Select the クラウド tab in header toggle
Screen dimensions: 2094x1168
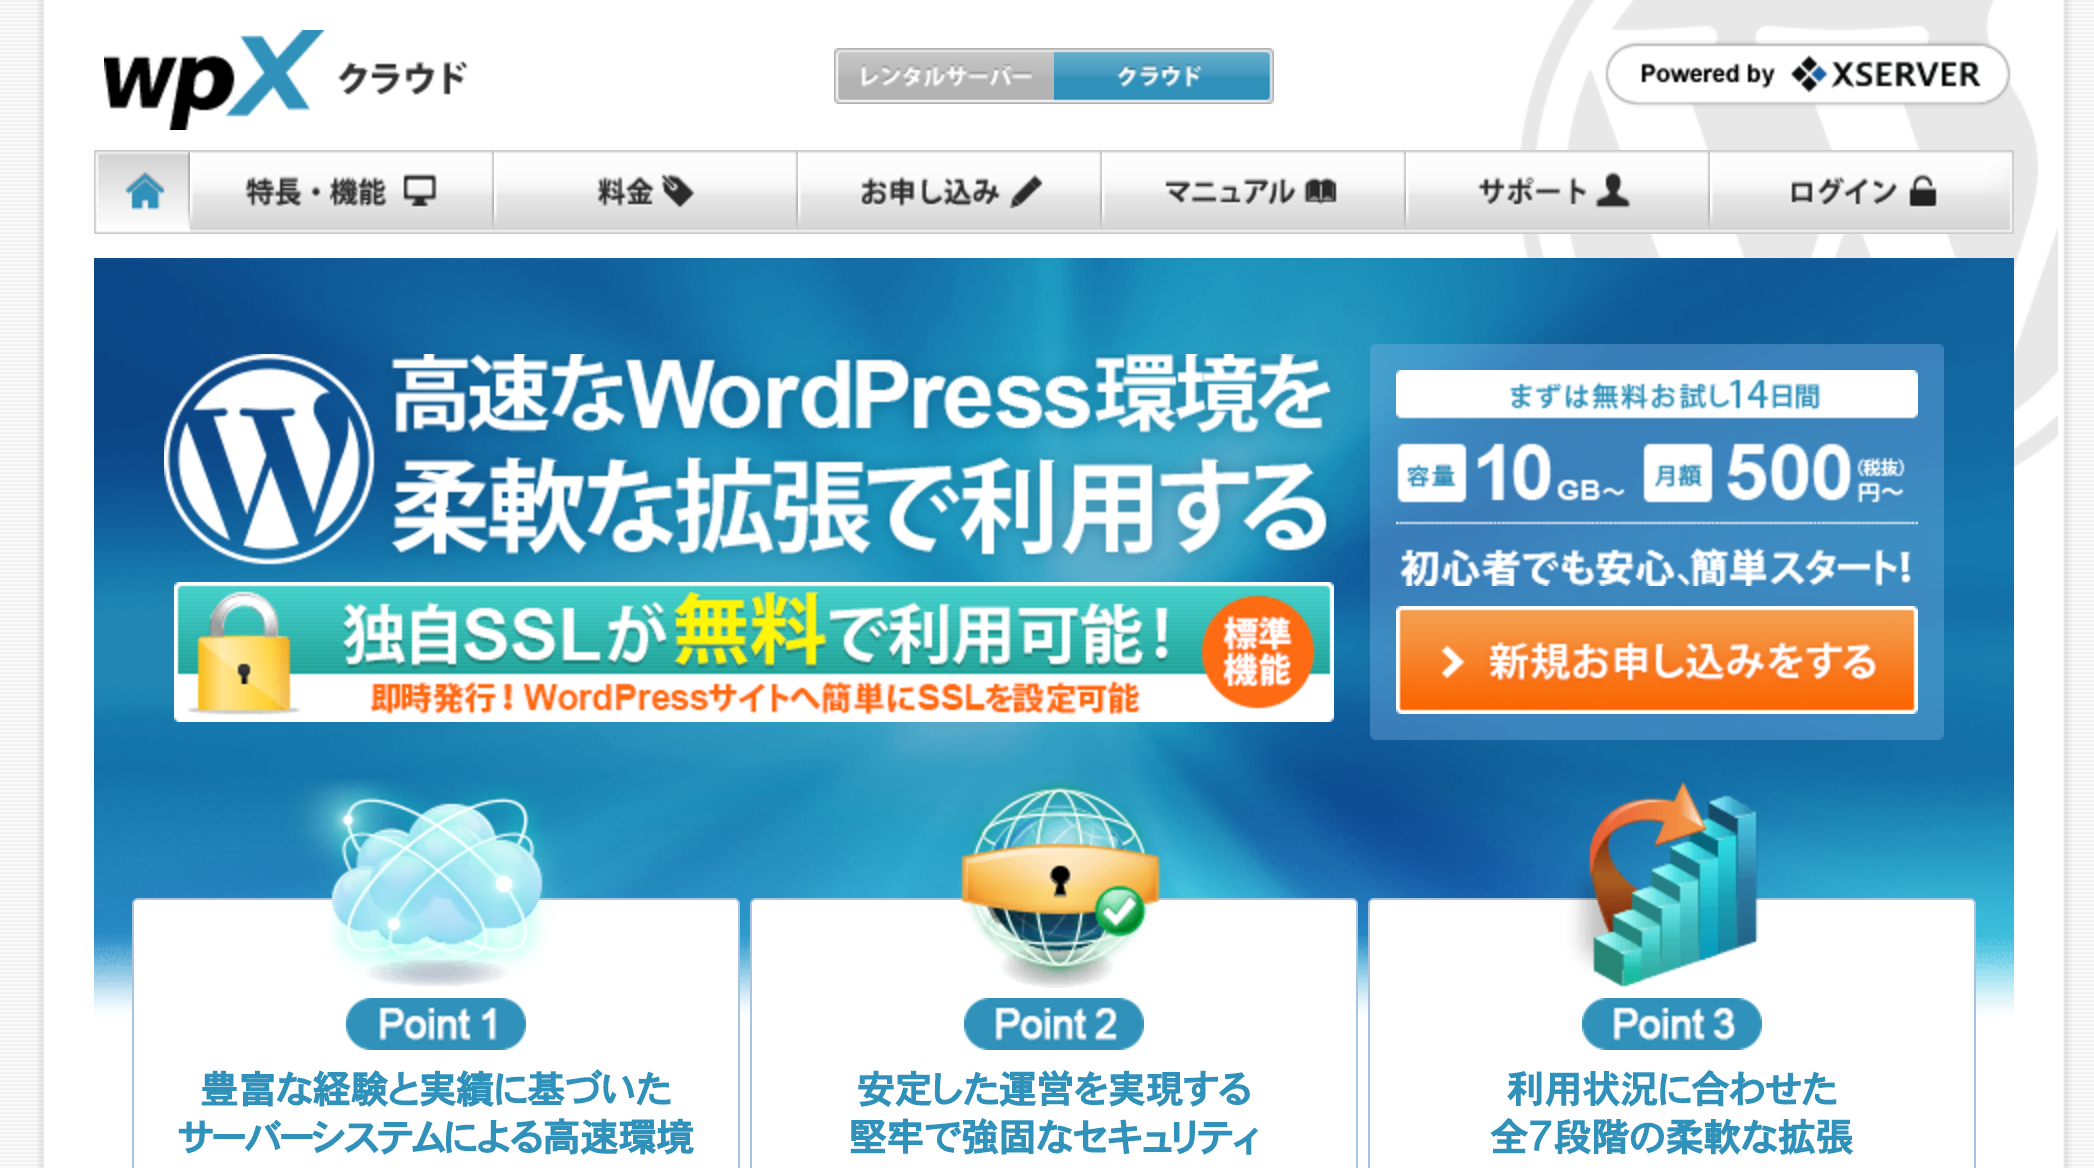pyautogui.click(x=1162, y=76)
